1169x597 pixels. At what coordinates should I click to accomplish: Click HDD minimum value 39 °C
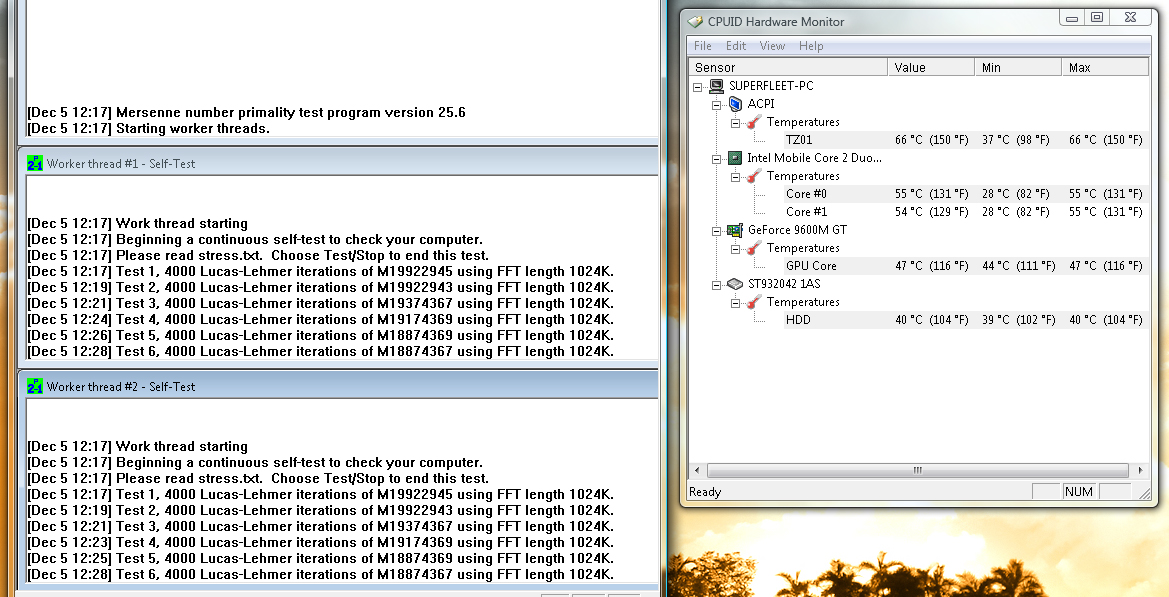pyautogui.click(x=1018, y=320)
